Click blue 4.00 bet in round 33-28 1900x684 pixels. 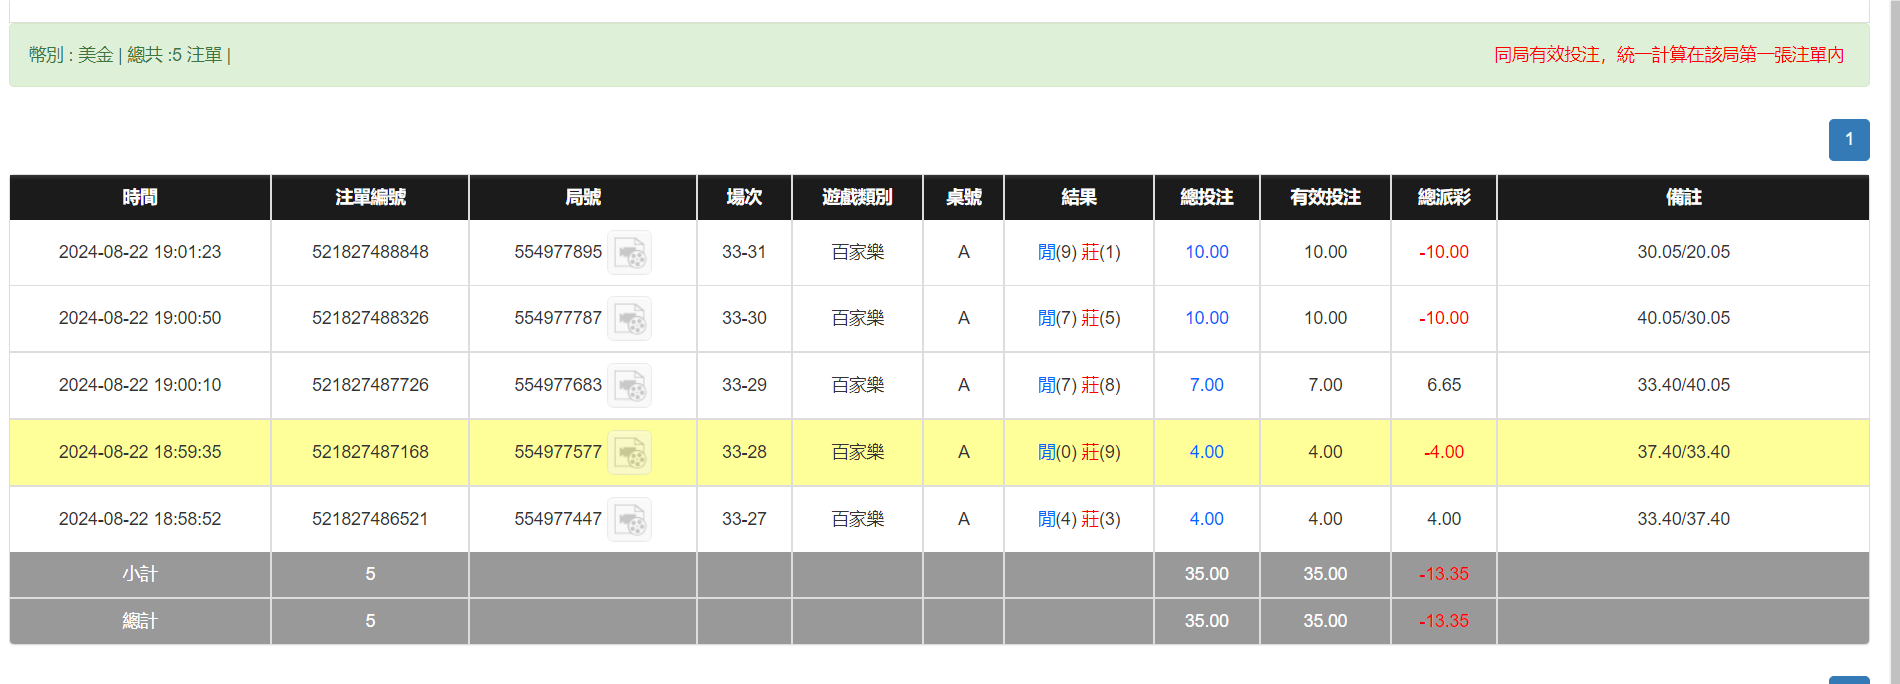pos(1206,452)
